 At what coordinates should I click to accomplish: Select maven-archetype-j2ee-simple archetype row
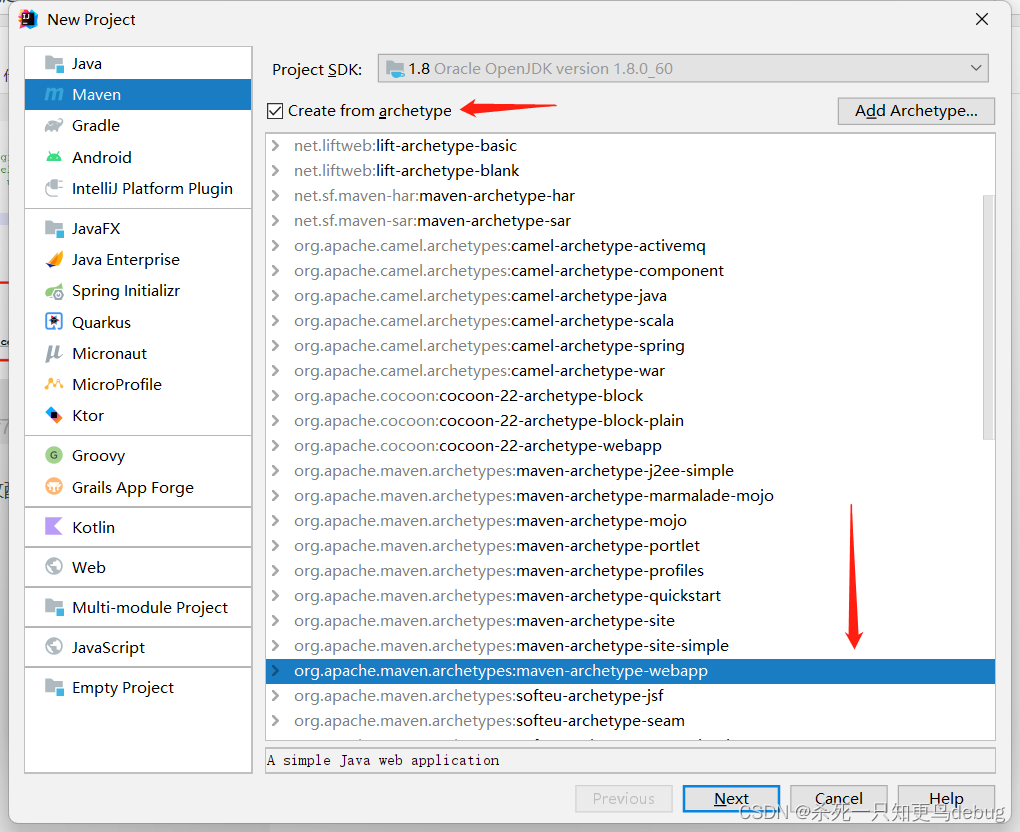[x=630, y=471]
